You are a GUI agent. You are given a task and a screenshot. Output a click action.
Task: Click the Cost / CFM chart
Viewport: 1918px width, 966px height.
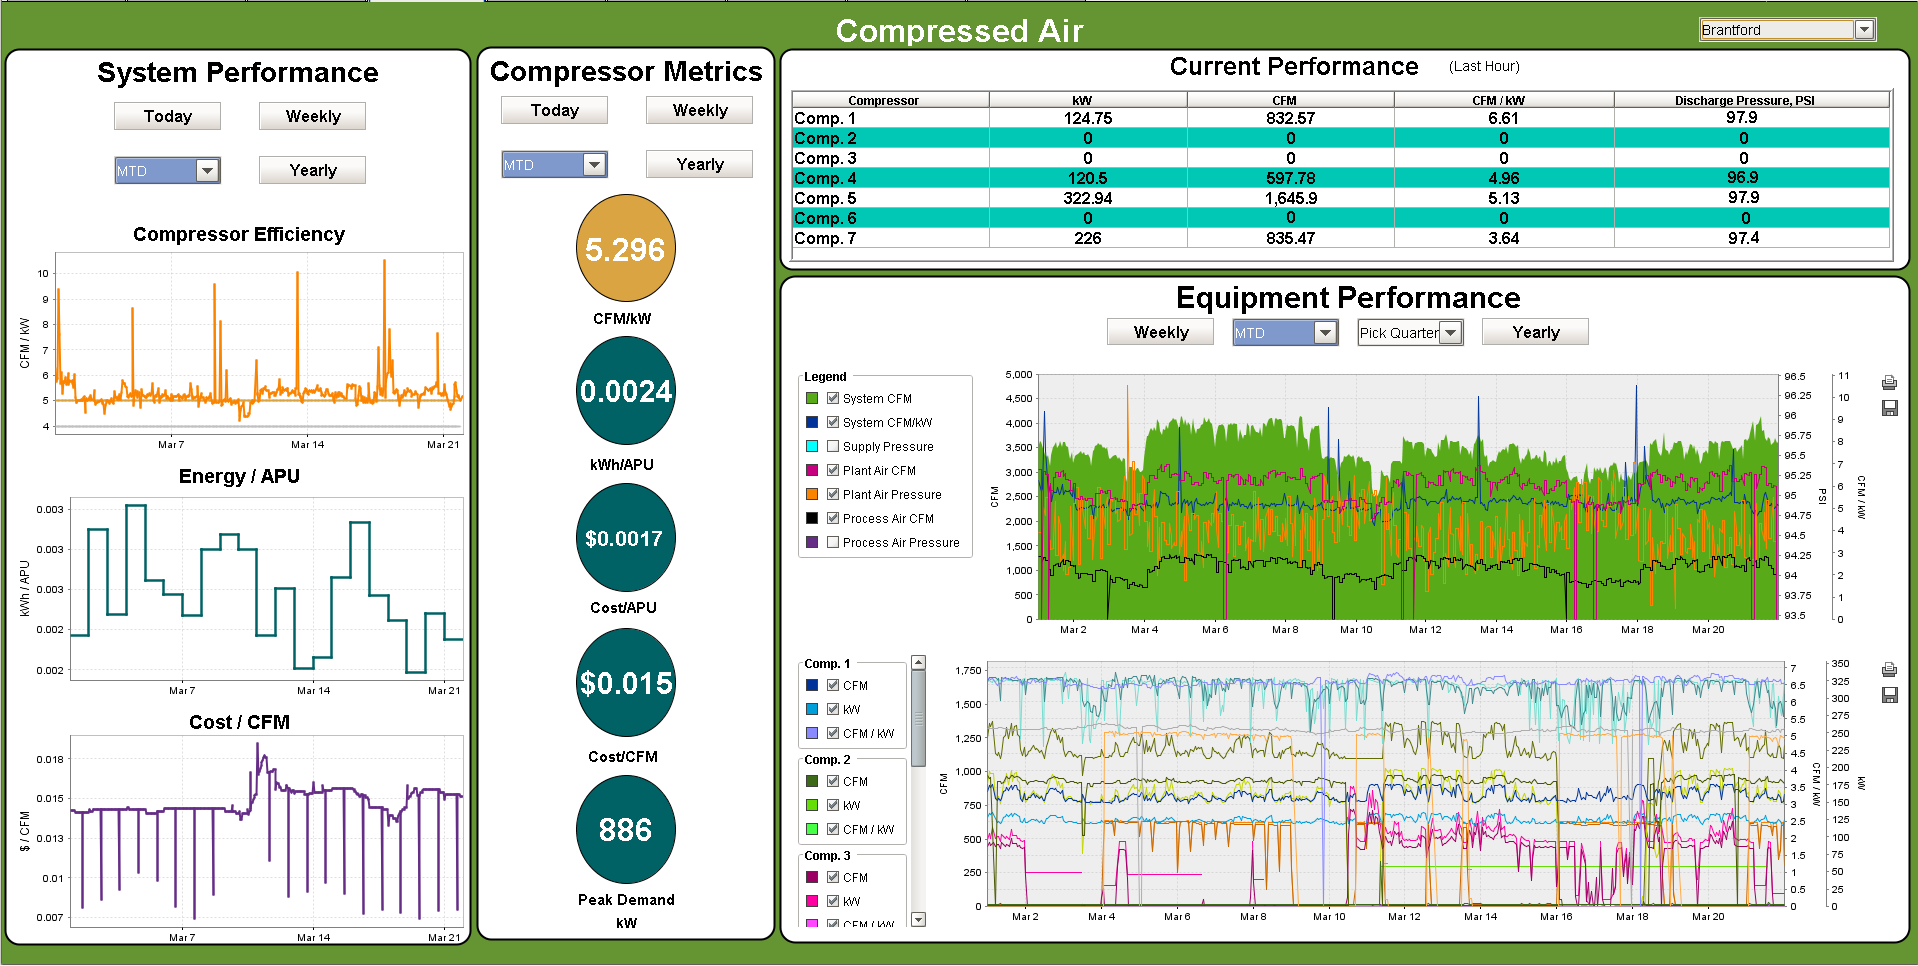tap(266, 832)
